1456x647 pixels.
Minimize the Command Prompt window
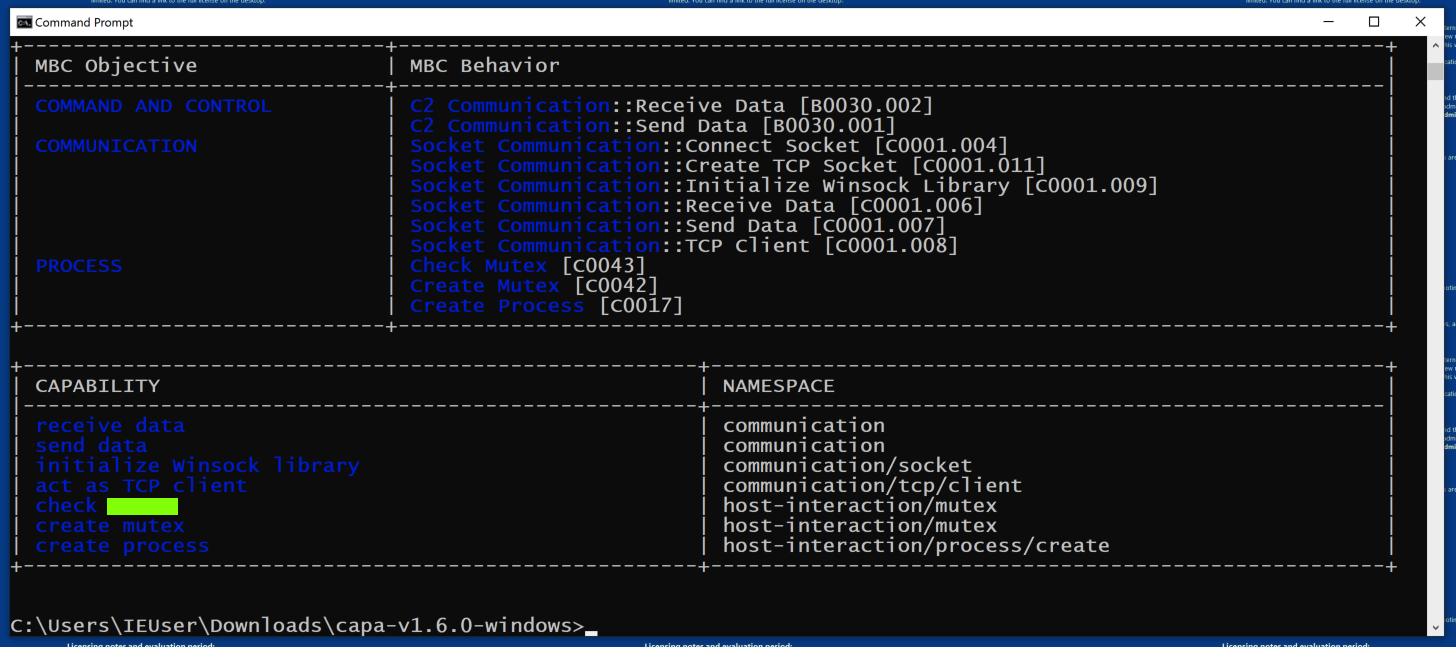click(1328, 22)
